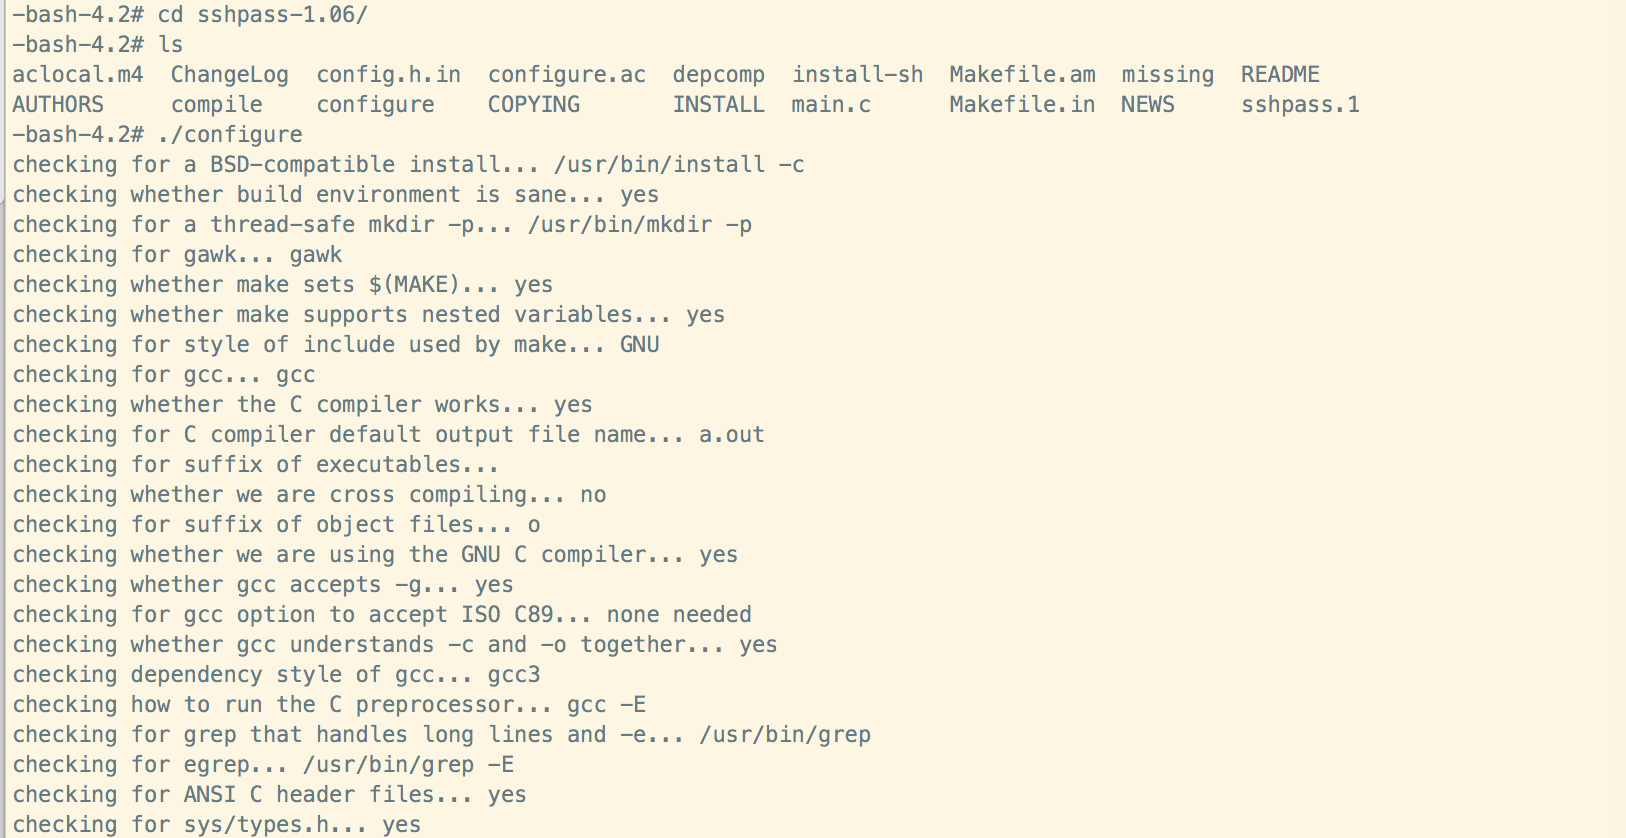1626x838 pixels.
Task: Select the 'none needed' result text
Action: [679, 615]
